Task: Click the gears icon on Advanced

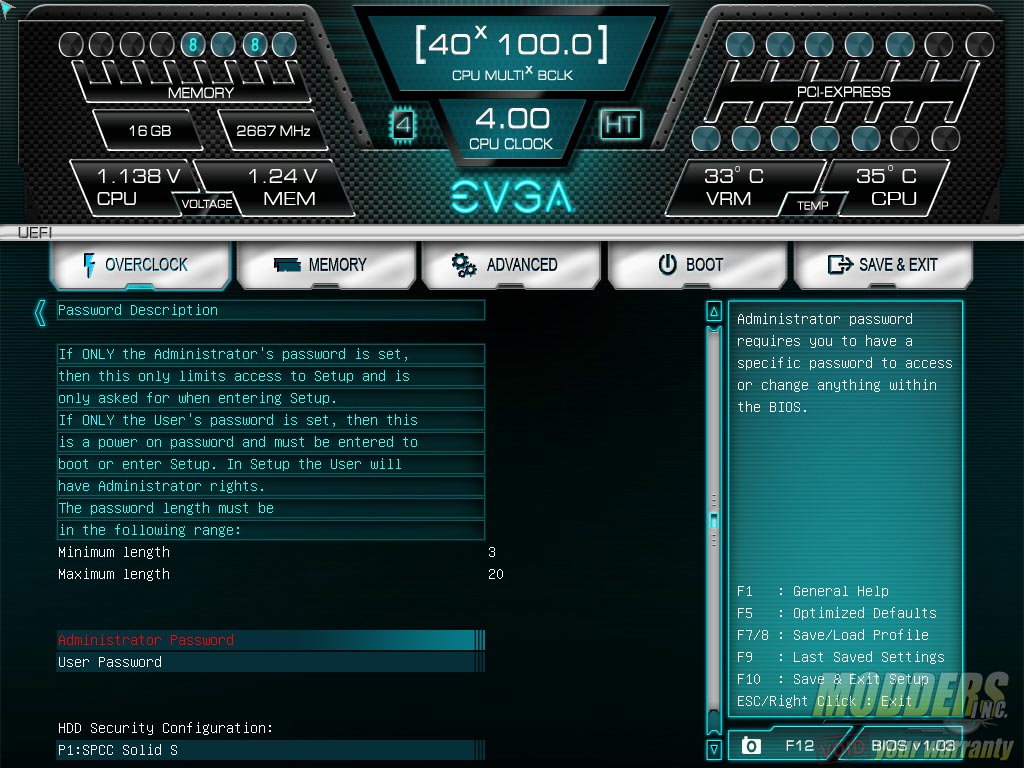Action: tap(464, 264)
